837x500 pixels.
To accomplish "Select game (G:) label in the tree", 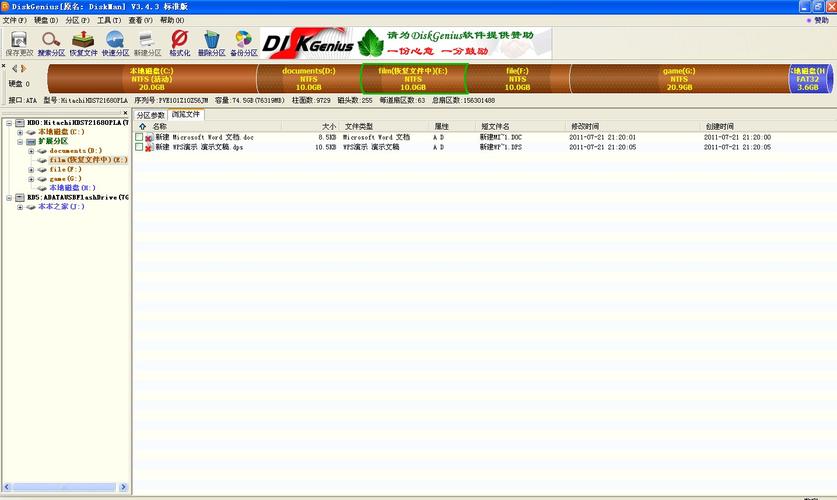I will click(x=66, y=179).
